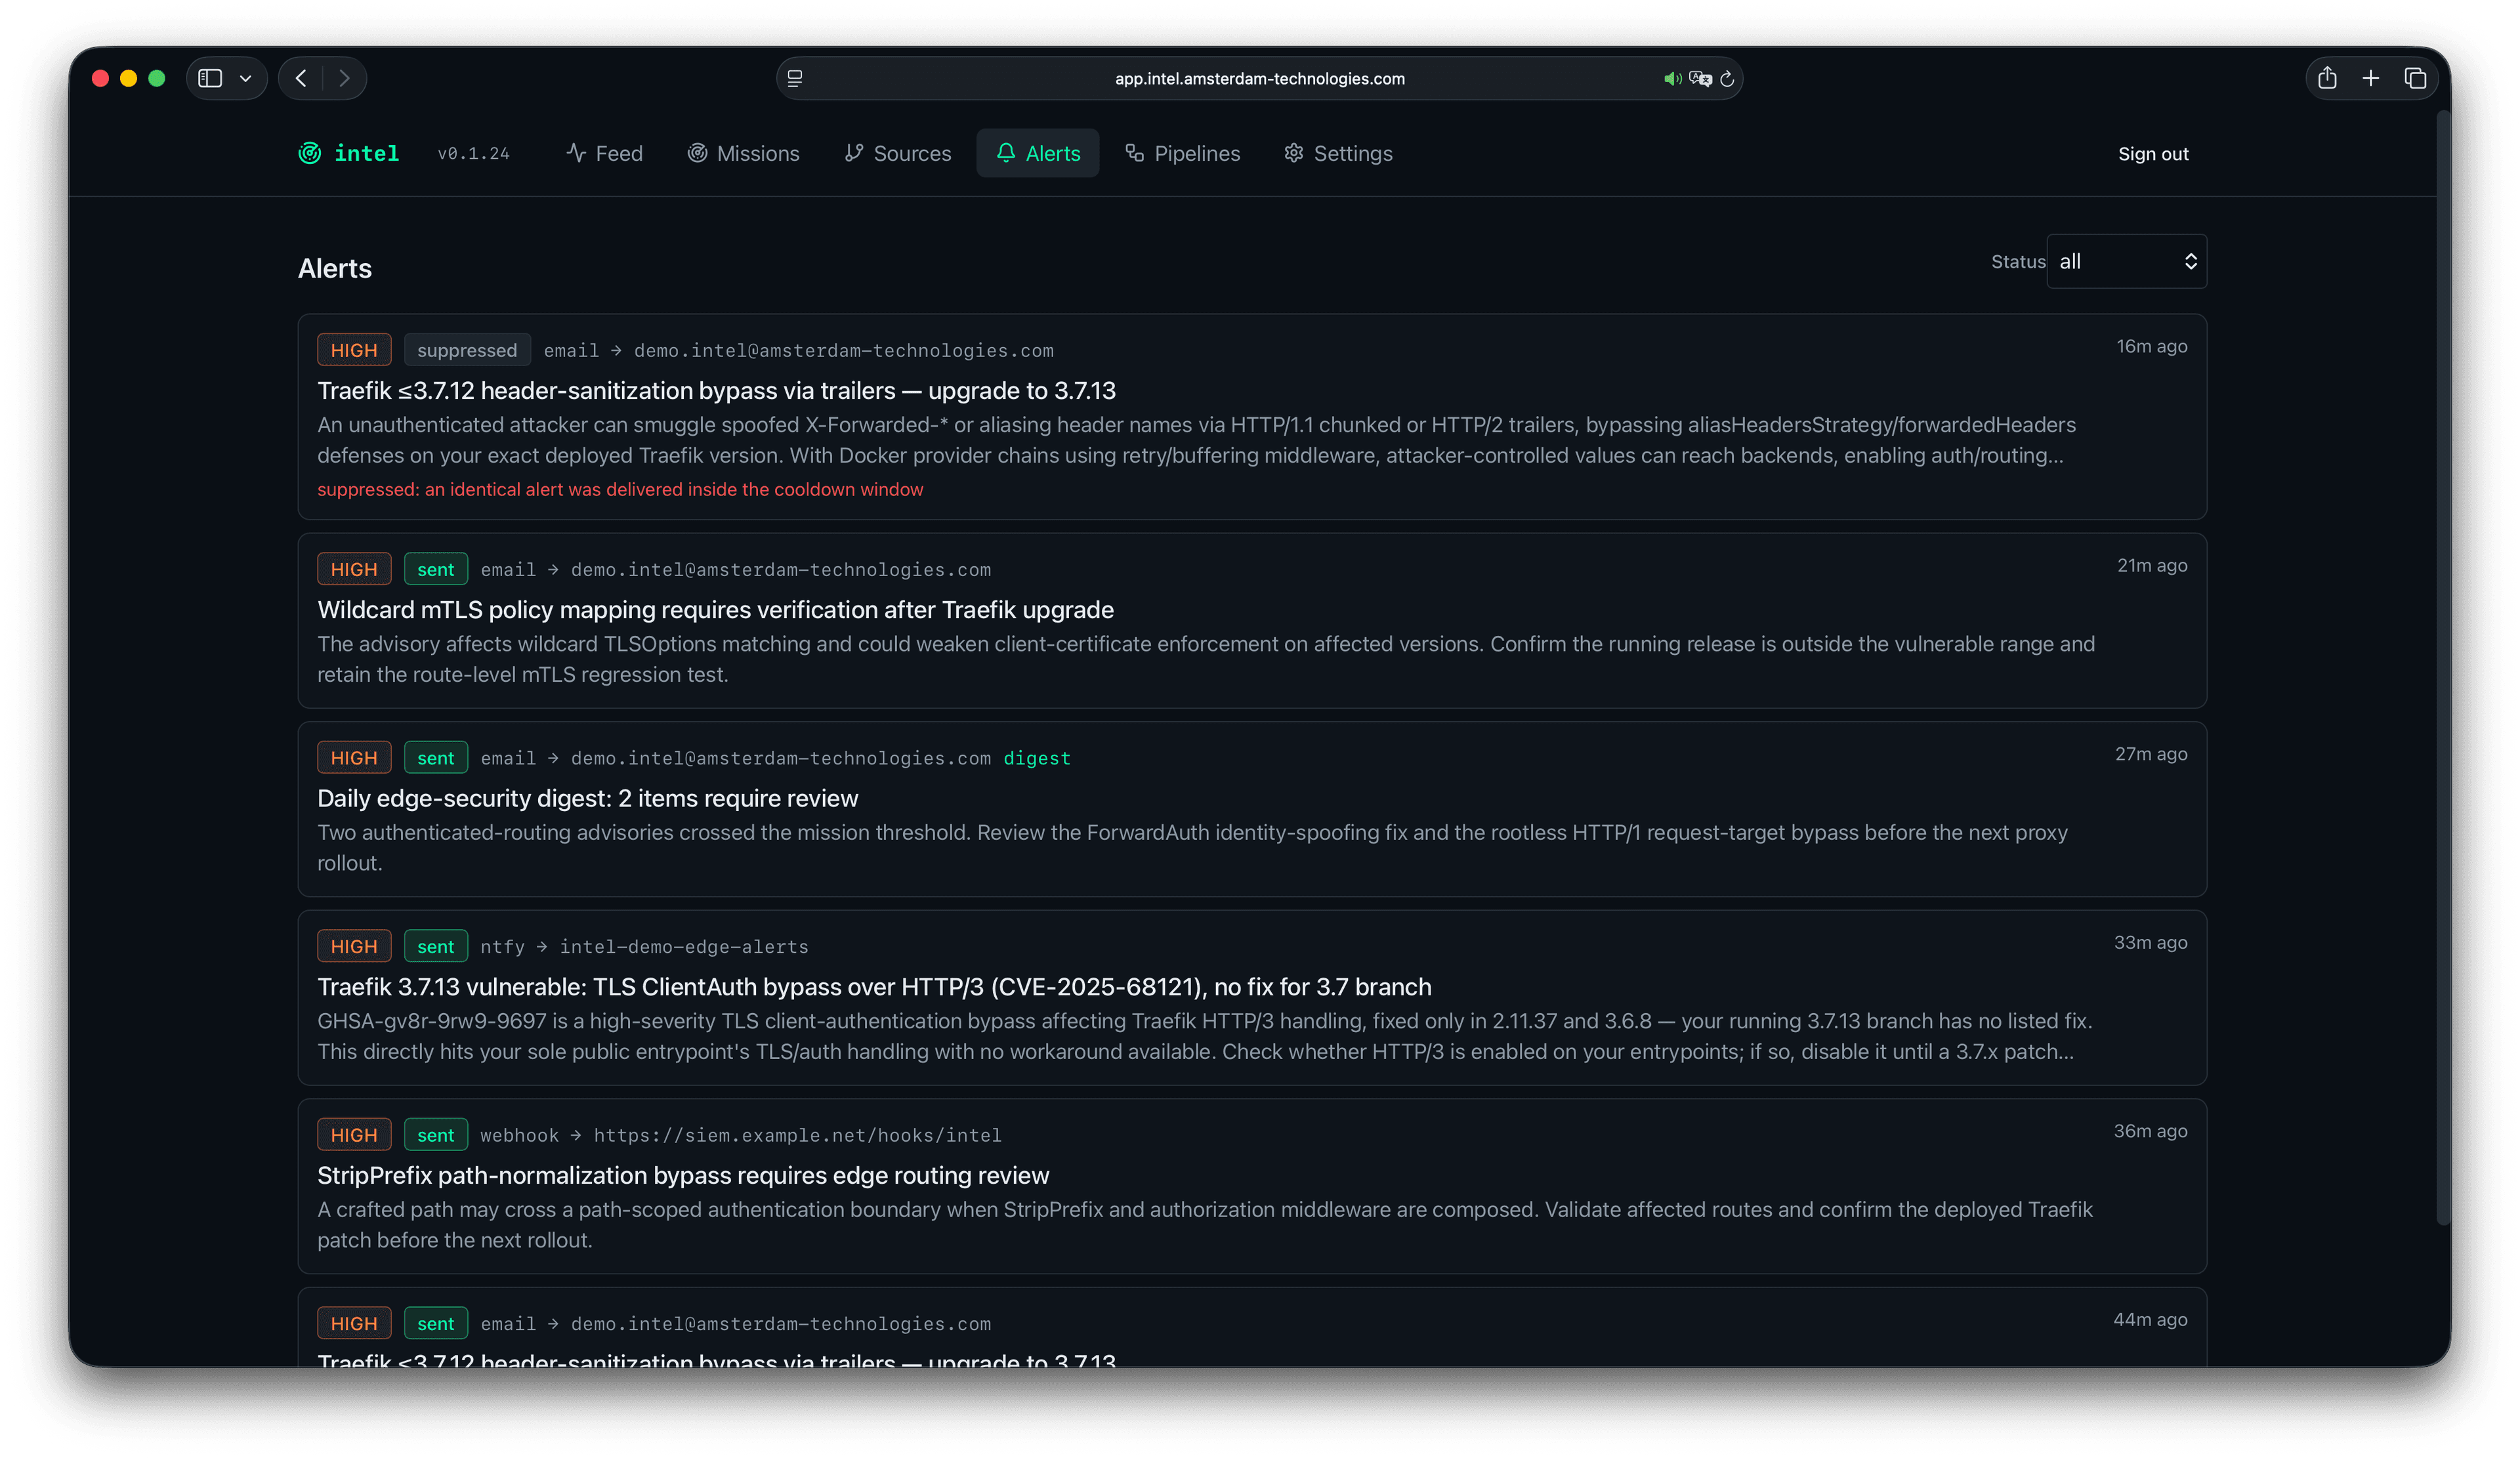The image size is (2520, 1458).
Task: Click the 16m ago timestamp
Action: [2151, 346]
